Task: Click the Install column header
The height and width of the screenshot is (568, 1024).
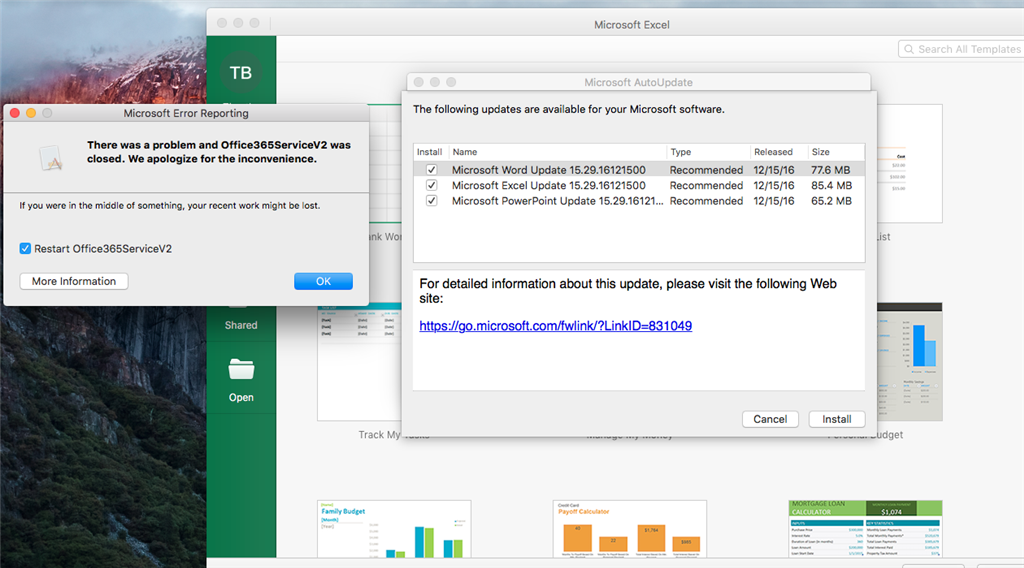Action: pyautogui.click(x=430, y=152)
